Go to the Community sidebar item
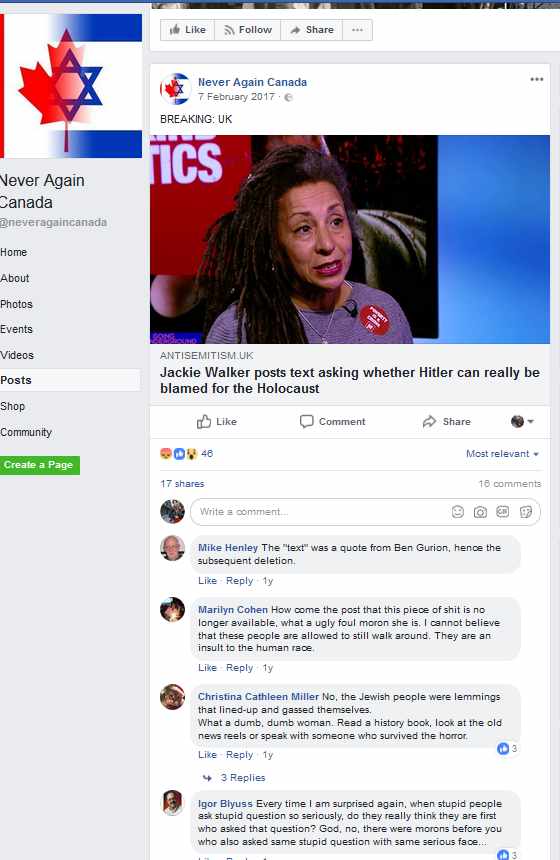 [26, 432]
